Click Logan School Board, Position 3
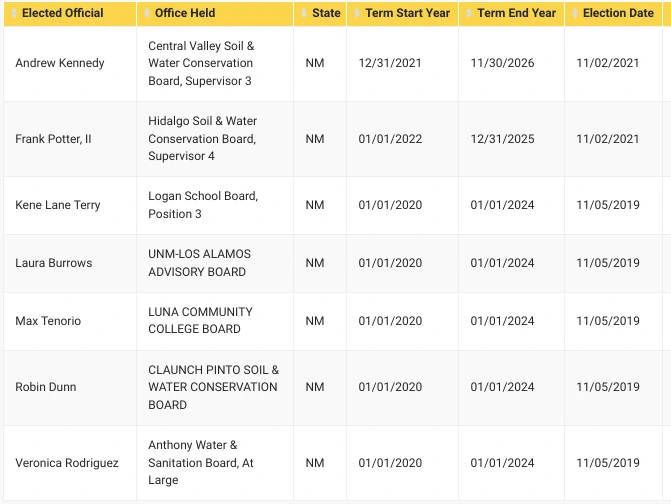Viewport: 671px width, 504px height. click(203, 205)
